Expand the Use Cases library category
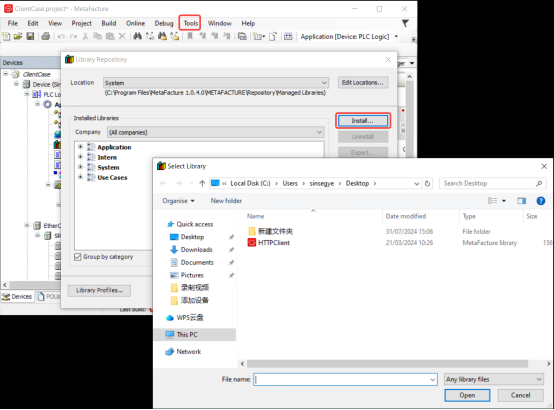The width and height of the screenshot is (554, 410). (80, 177)
